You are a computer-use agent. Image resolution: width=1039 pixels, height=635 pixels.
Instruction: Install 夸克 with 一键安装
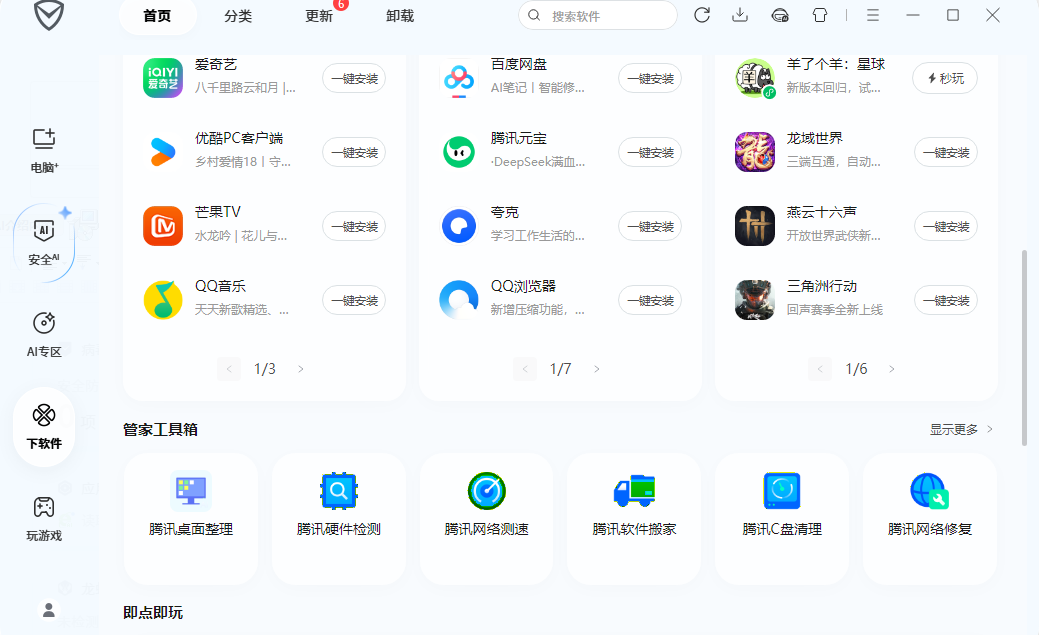click(651, 226)
